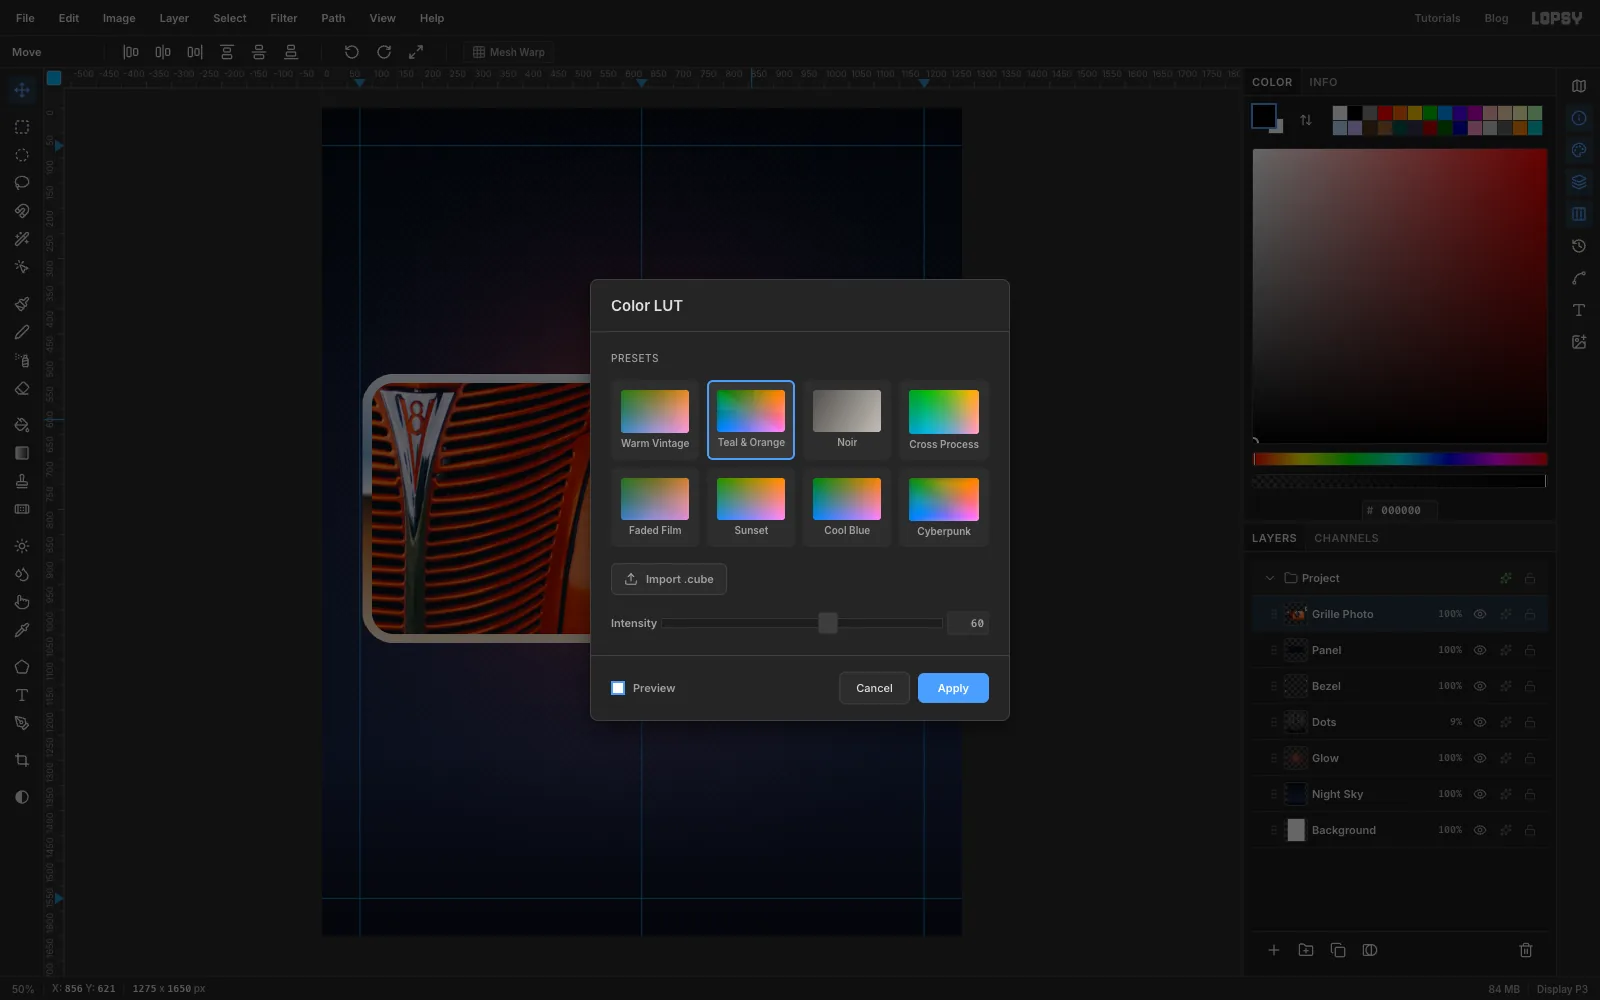
Task: Click the Intensity value field
Action: (968, 623)
